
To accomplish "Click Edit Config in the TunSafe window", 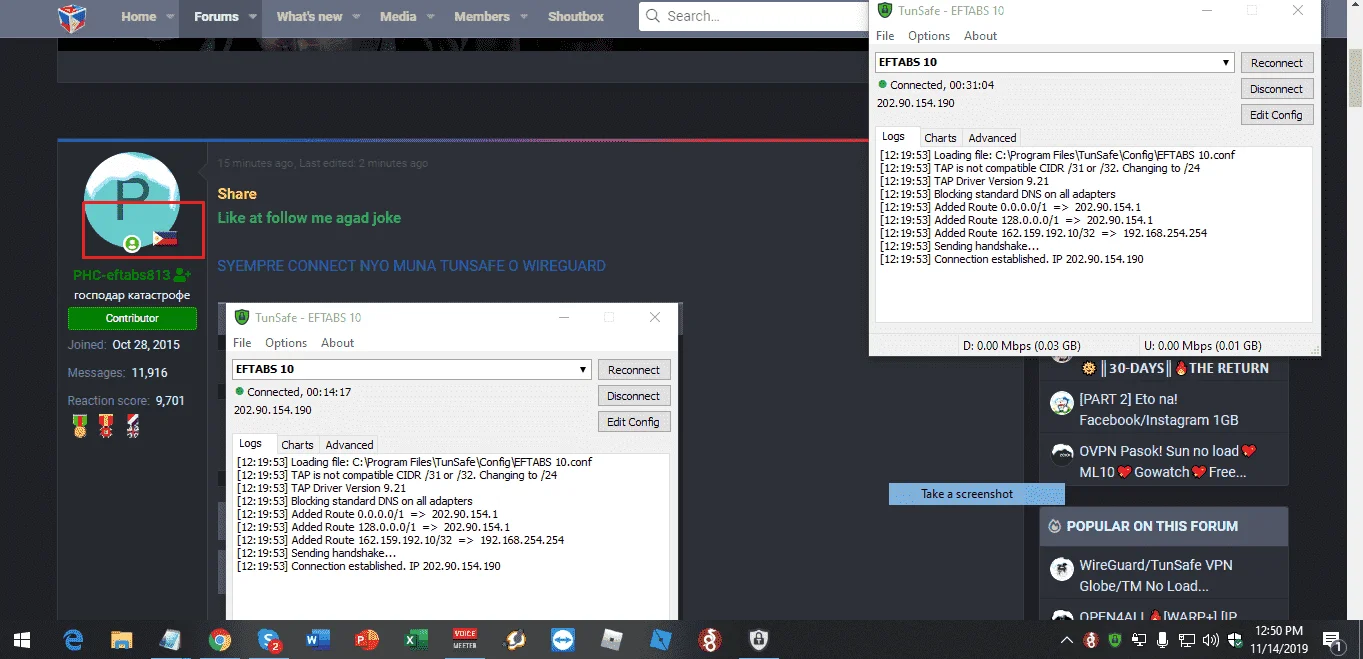I will 1277,114.
